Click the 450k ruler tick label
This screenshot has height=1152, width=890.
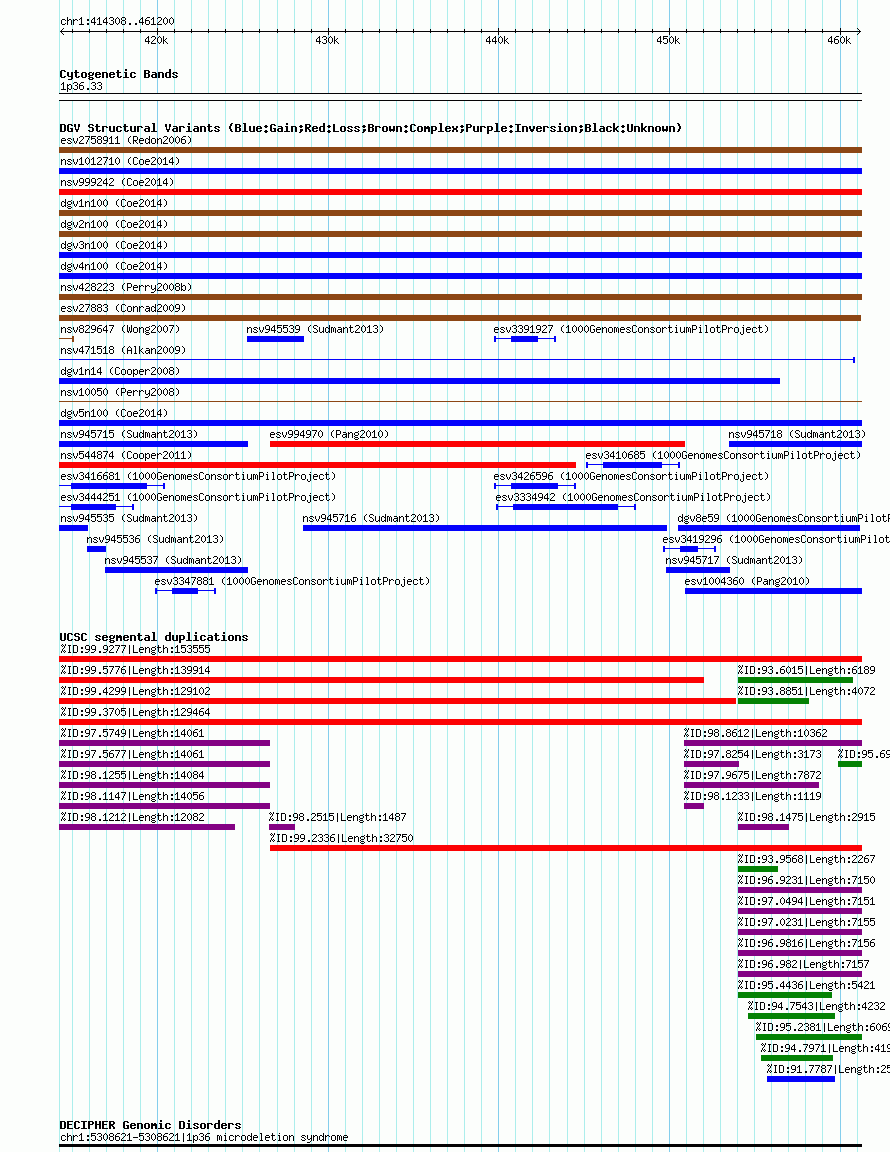click(668, 40)
